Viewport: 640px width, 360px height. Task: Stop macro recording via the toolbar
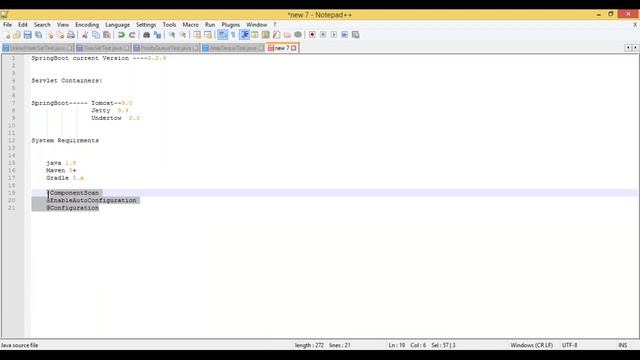click(x=323, y=35)
